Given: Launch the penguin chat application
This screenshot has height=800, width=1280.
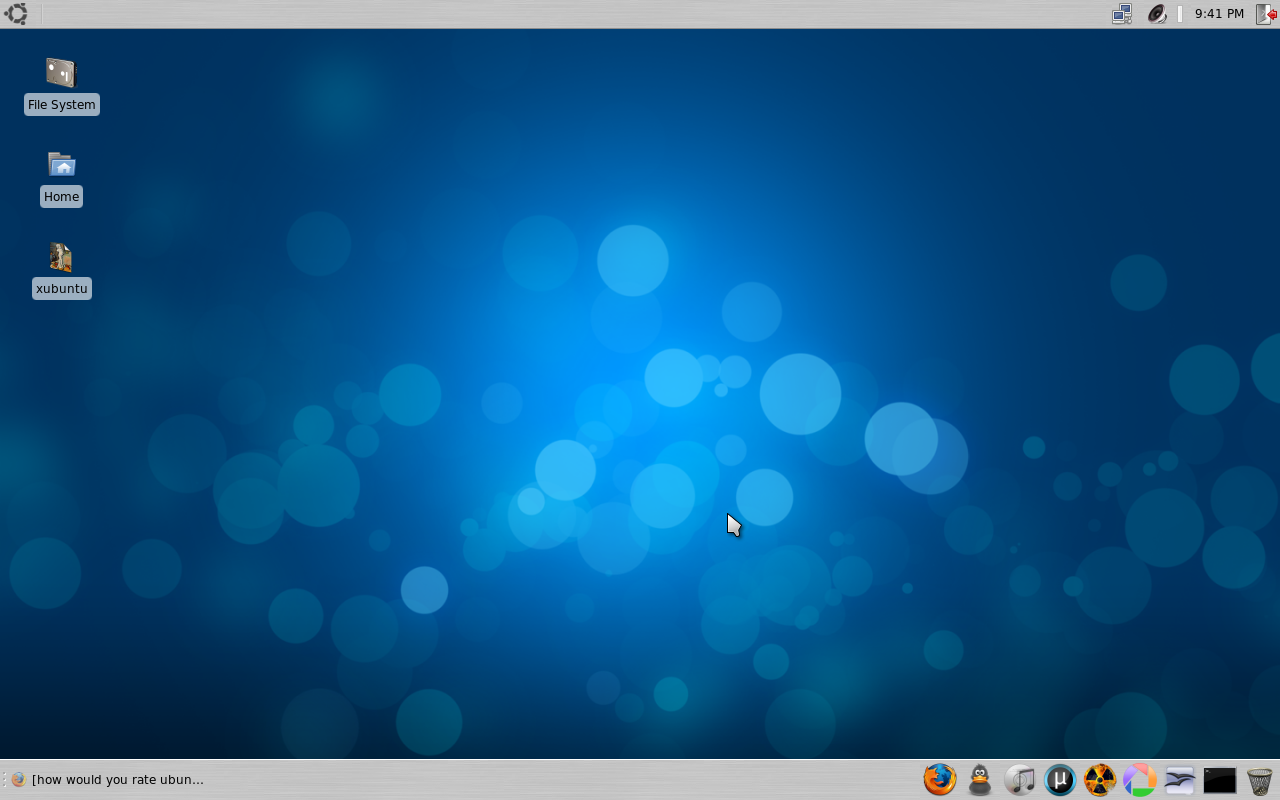Looking at the screenshot, I should pyautogui.click(x=980, y=780).
